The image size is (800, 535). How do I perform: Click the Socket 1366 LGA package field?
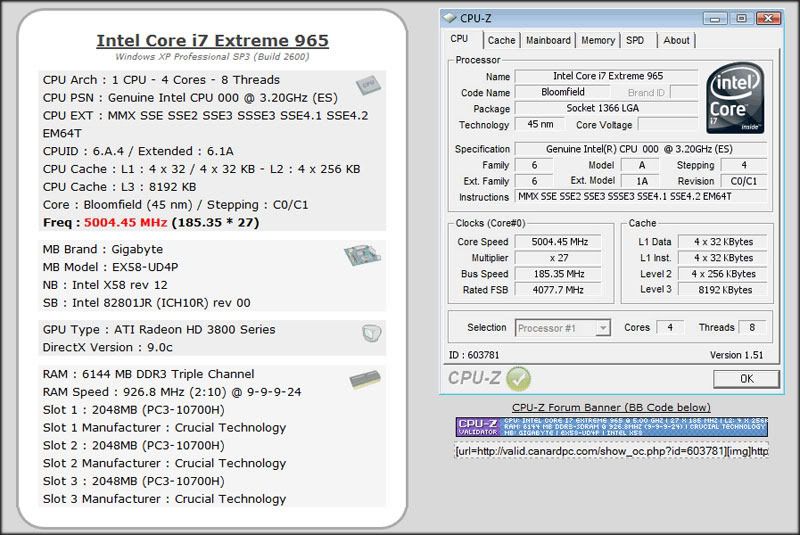click(x=606, y=108)
